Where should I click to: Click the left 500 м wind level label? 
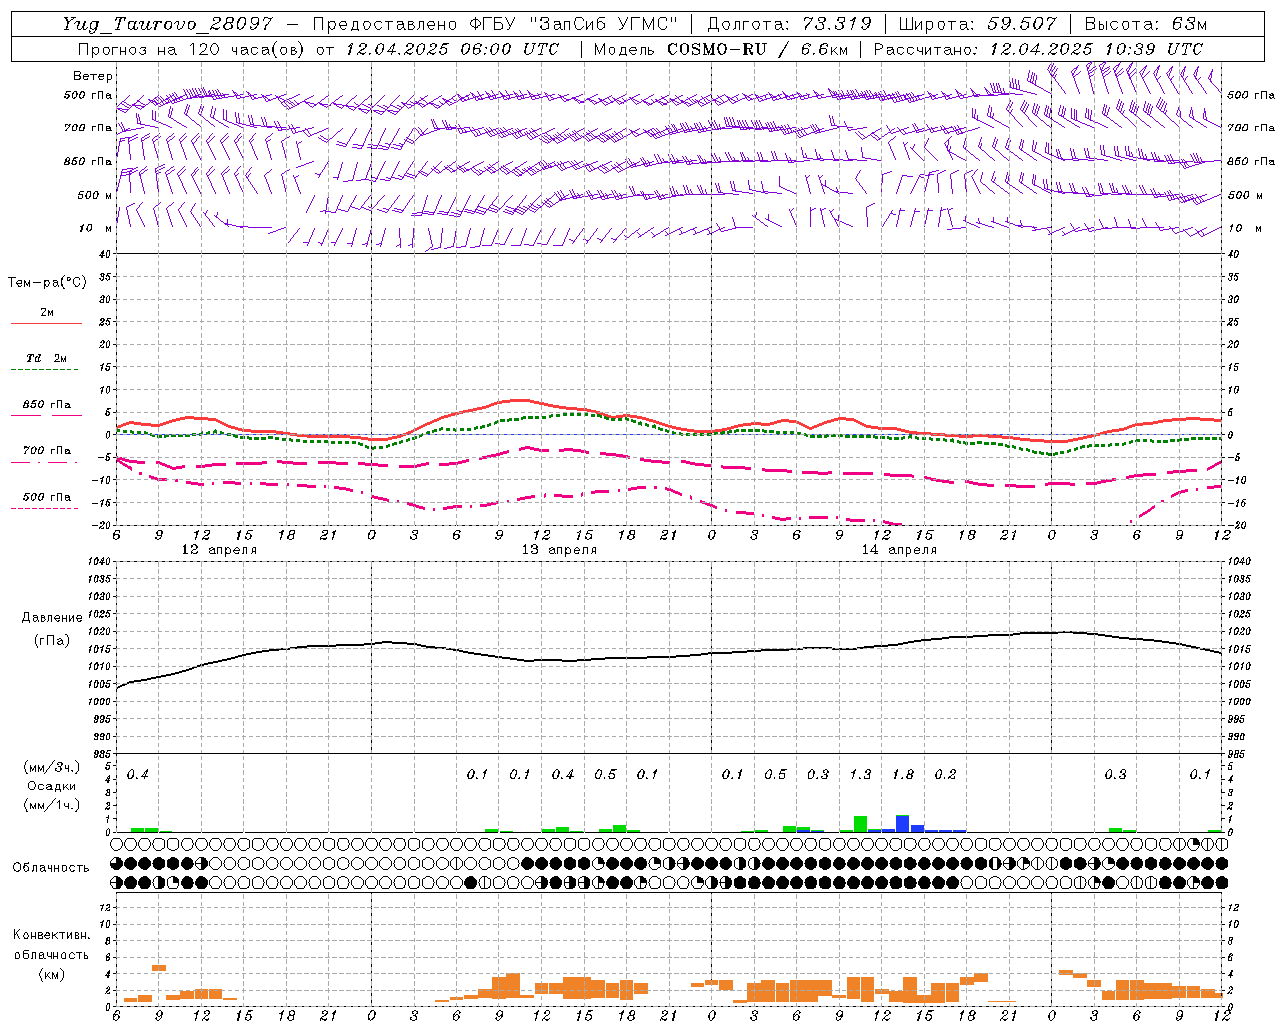click(x=95, y=195)
